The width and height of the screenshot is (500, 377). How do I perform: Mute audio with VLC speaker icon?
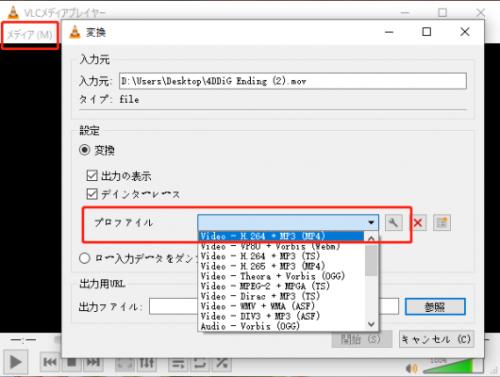pos(412,368)
